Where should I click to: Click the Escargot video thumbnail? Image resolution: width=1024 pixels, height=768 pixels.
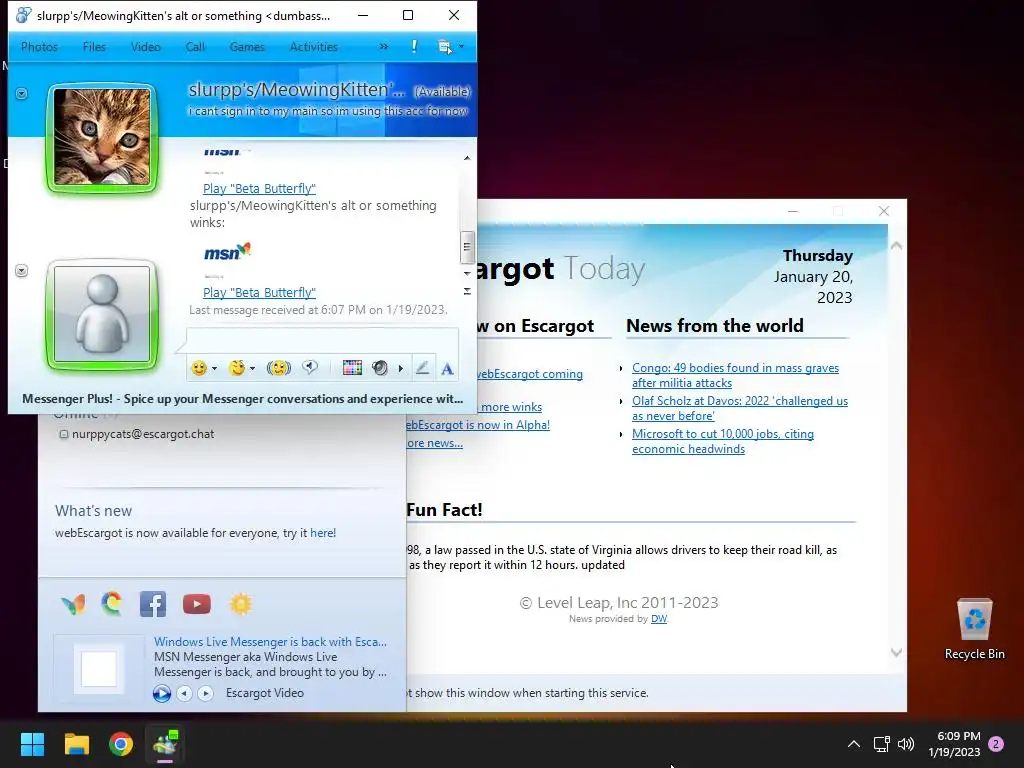coord(99,667)
